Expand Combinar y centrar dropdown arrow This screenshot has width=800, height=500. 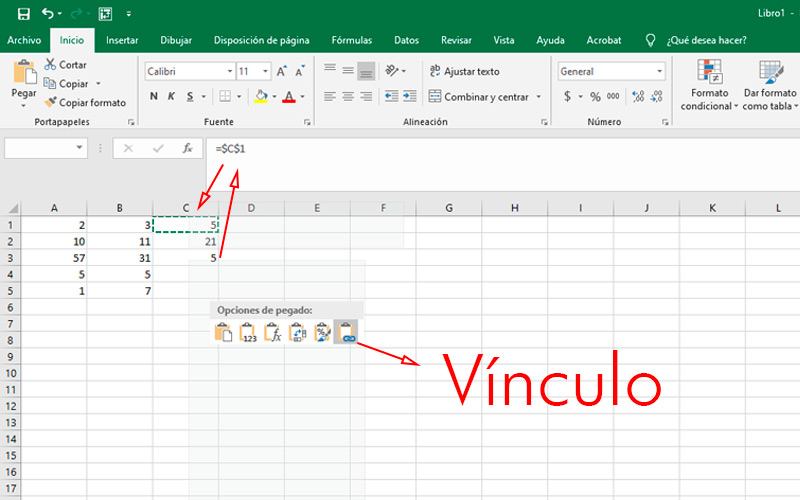[539, 96]
